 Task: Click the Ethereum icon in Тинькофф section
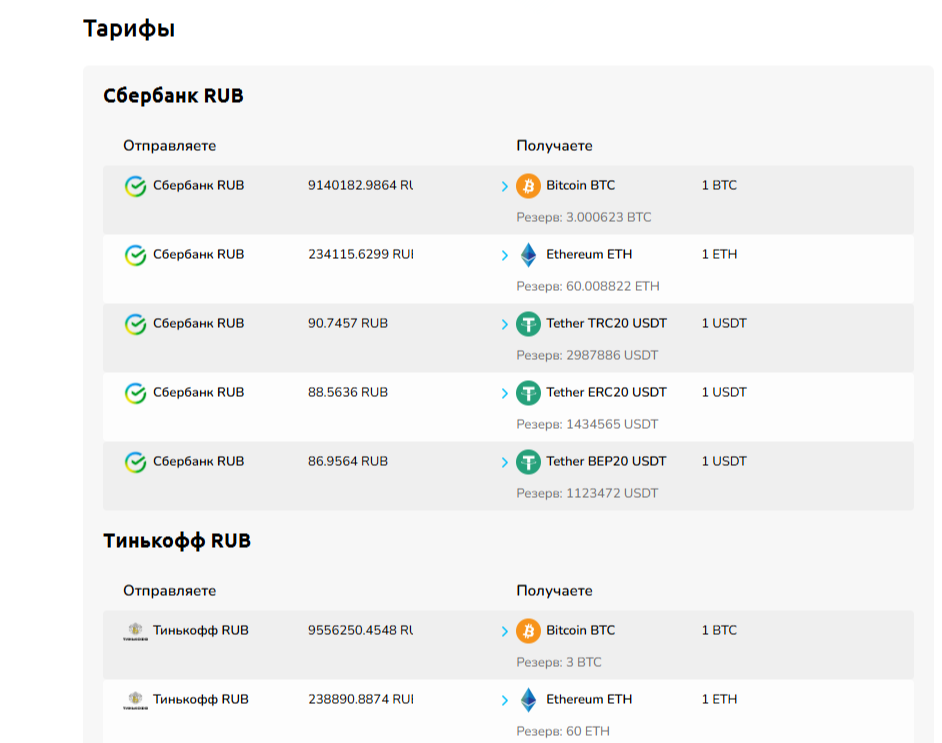tap(528, 700)
